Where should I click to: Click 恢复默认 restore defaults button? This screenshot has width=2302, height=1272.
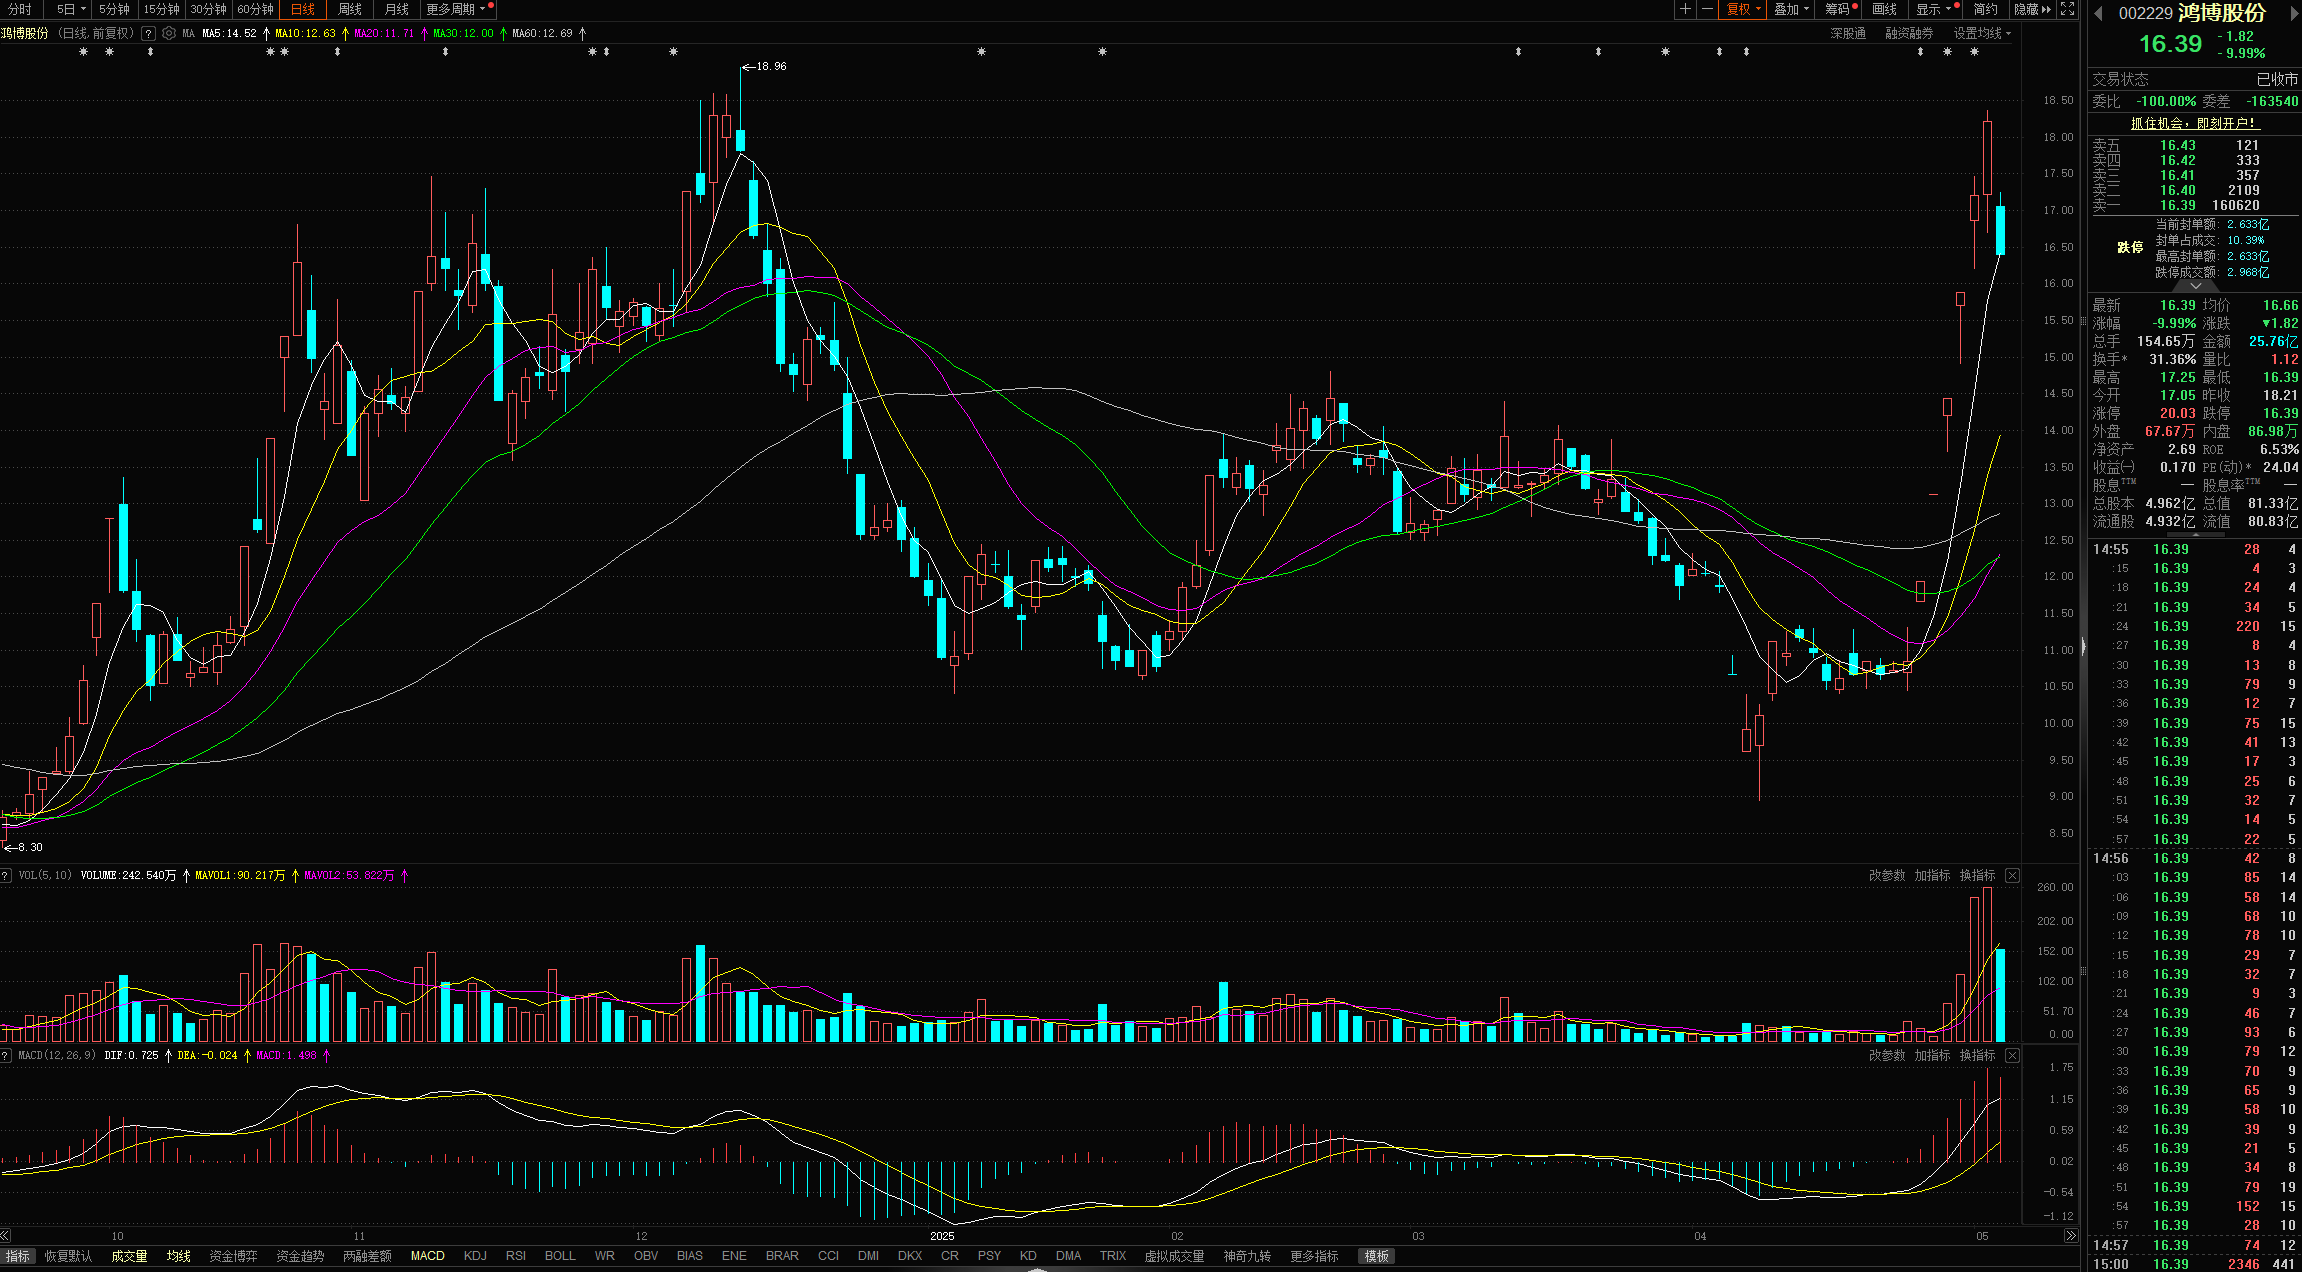(68, 1256)
